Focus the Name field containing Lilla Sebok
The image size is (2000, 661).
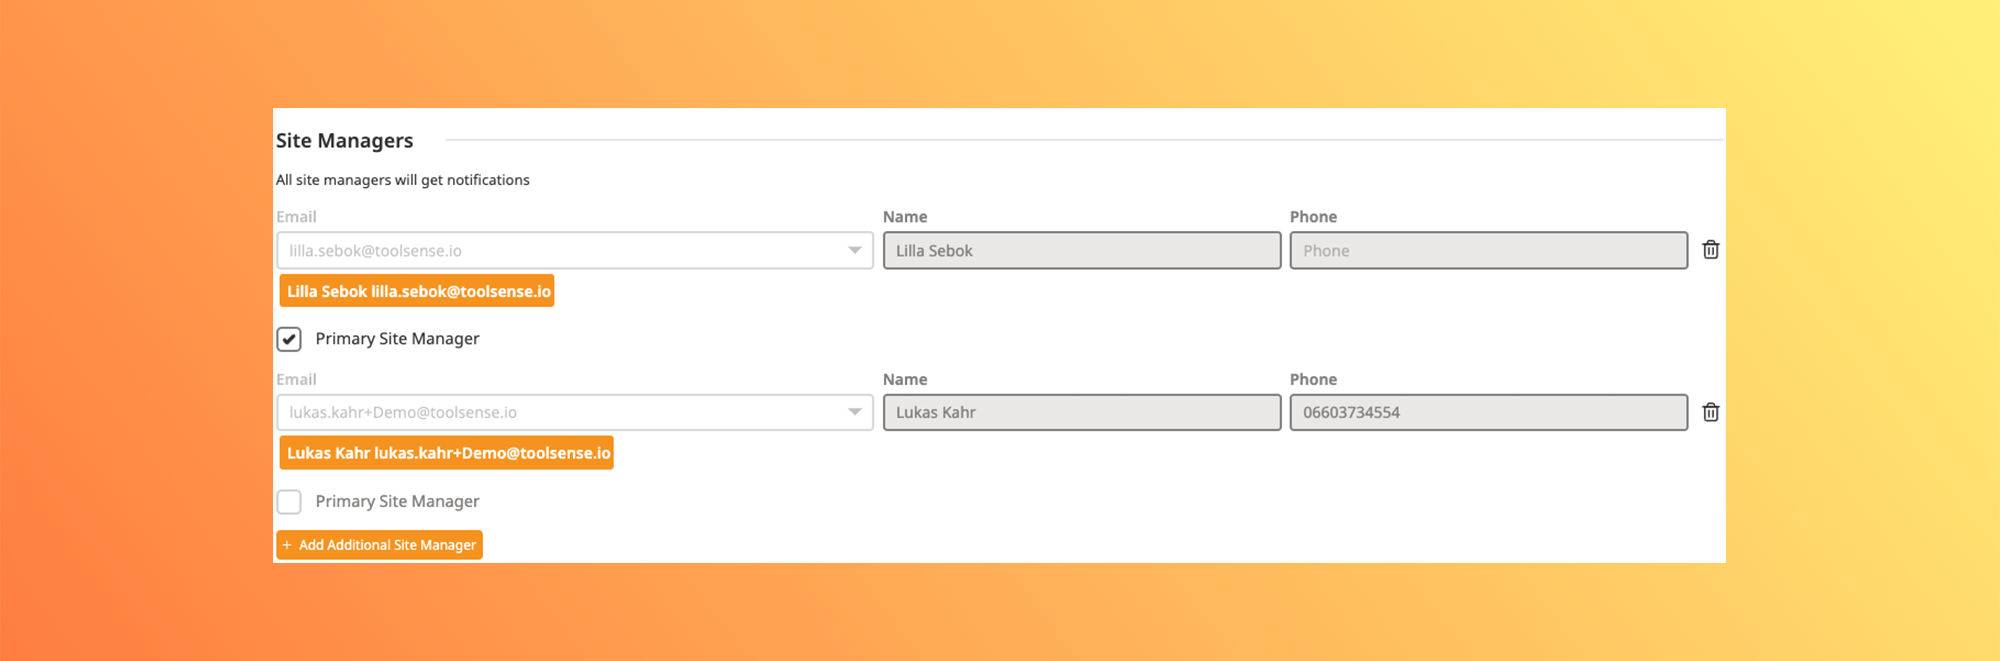1081,250
